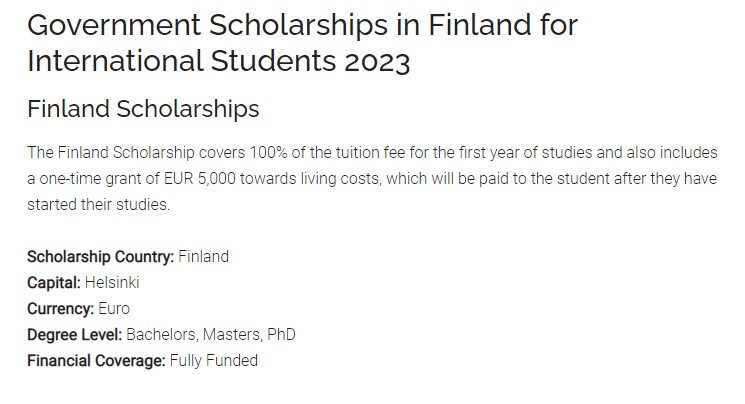This screenshot has height=404, width=745.
Task: Click the Capital label
Action: pyautogui.click(x=54, y=283)
